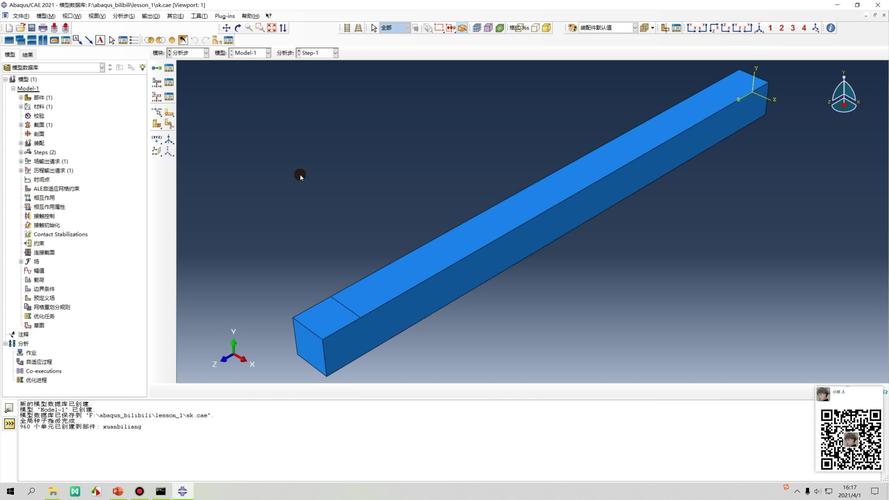Select Contact Stabilizations in the model tree
Image resolution: width=889 pixels, height=500 pixels.
coord(60,234)
